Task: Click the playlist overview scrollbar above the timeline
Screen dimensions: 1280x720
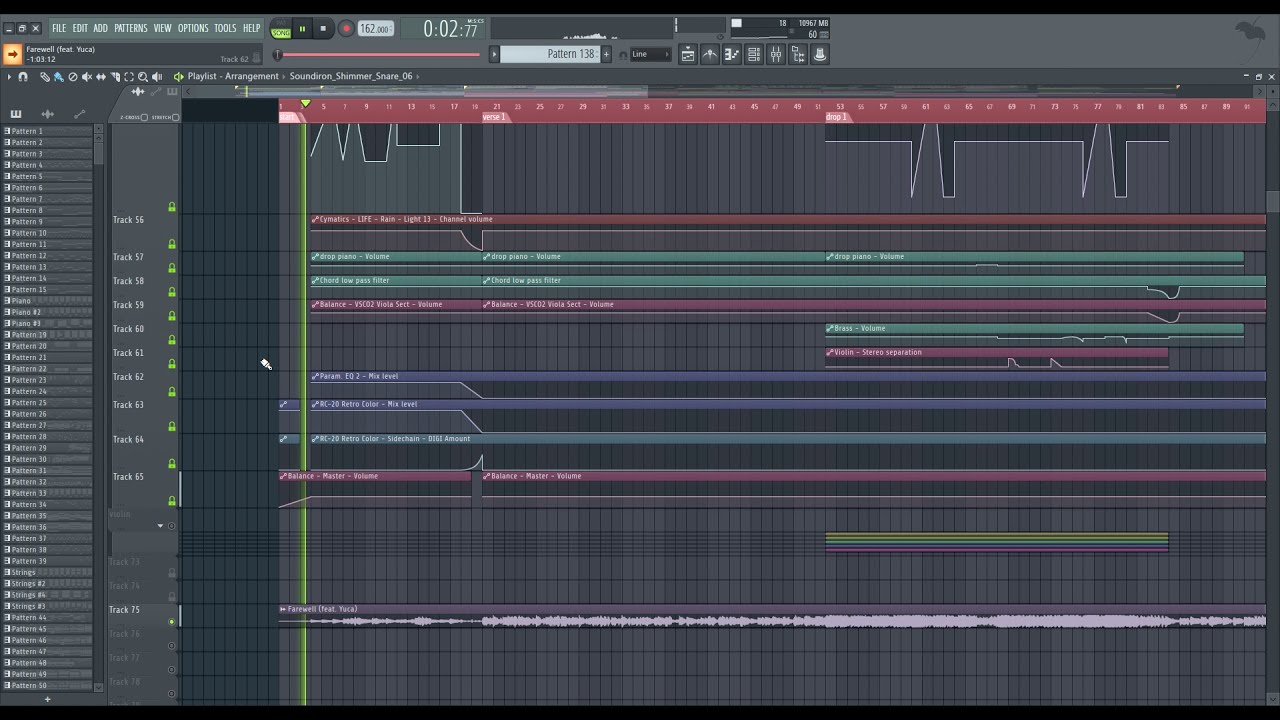Action: point(724,91)
